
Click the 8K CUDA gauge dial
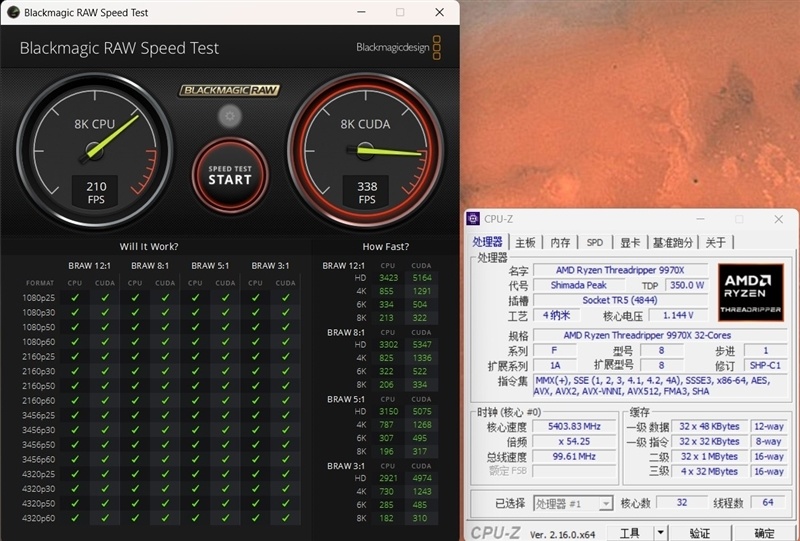click(366, 148)
